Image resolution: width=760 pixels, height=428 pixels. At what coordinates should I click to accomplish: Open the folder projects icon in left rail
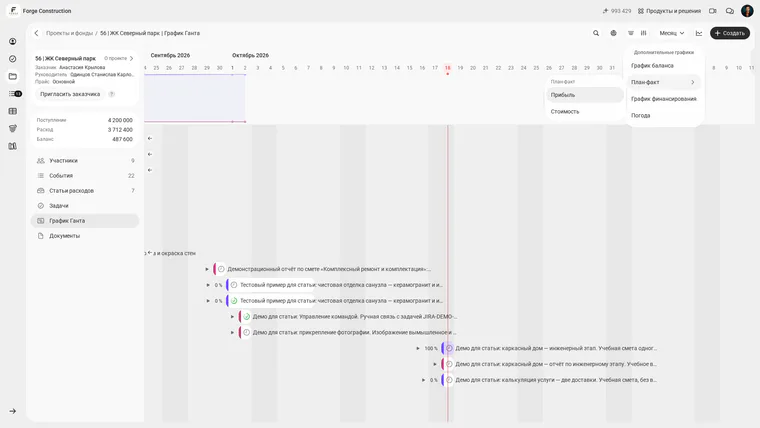click(13, 76)
